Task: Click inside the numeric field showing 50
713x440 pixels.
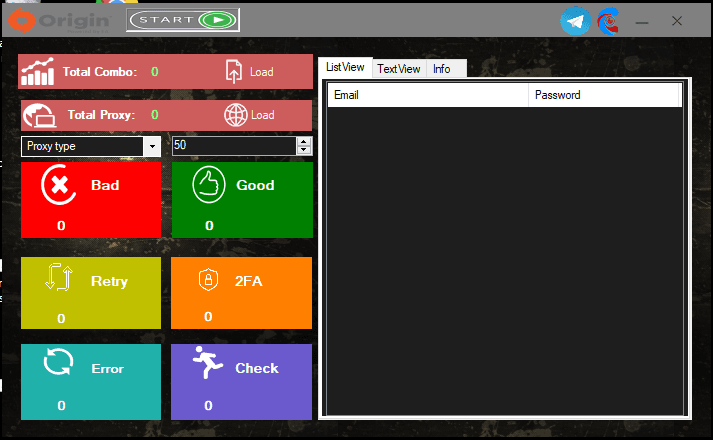Action: [x=232, y=146]
